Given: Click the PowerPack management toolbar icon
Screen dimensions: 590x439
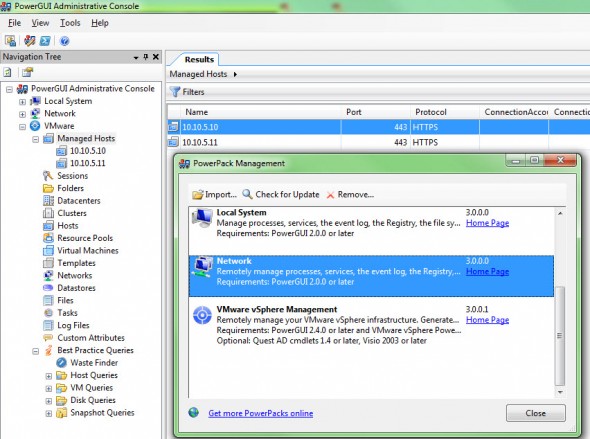Looking at the screenshot, I should [x=30, y=41].
